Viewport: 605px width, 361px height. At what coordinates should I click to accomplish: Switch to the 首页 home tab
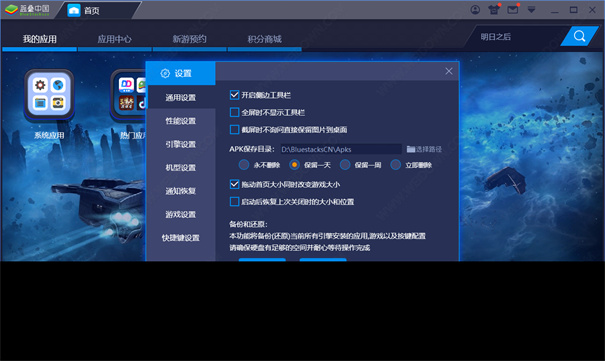(99, 10)
